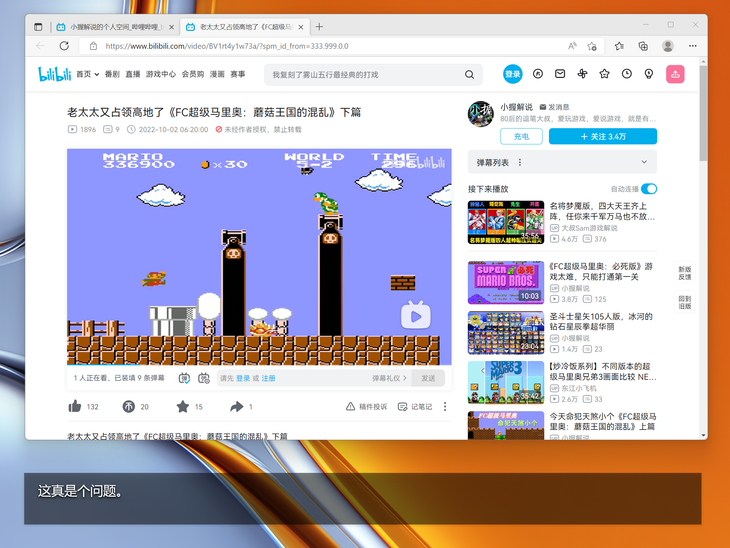This screenshot has width=730, height=548.
Task: Open 弹幕礼仪 link
Action: pyautogui.click(x=389, y=378)
